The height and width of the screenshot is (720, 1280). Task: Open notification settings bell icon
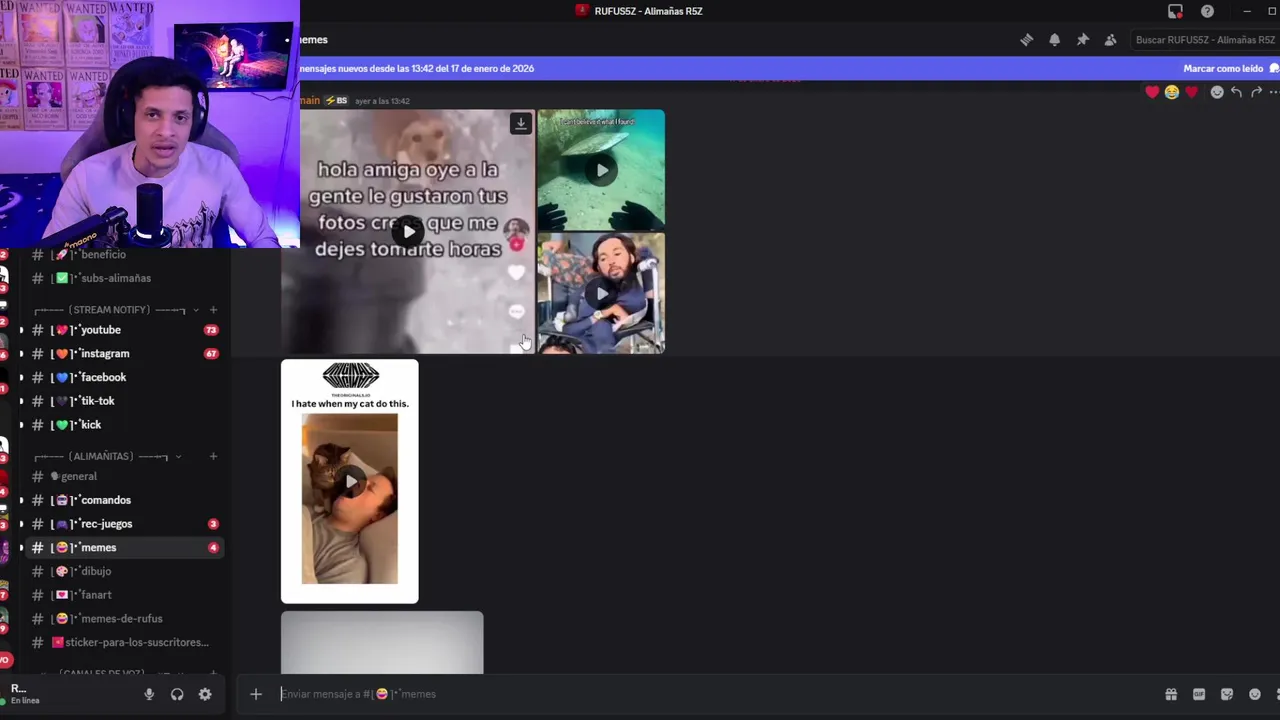1054,40
